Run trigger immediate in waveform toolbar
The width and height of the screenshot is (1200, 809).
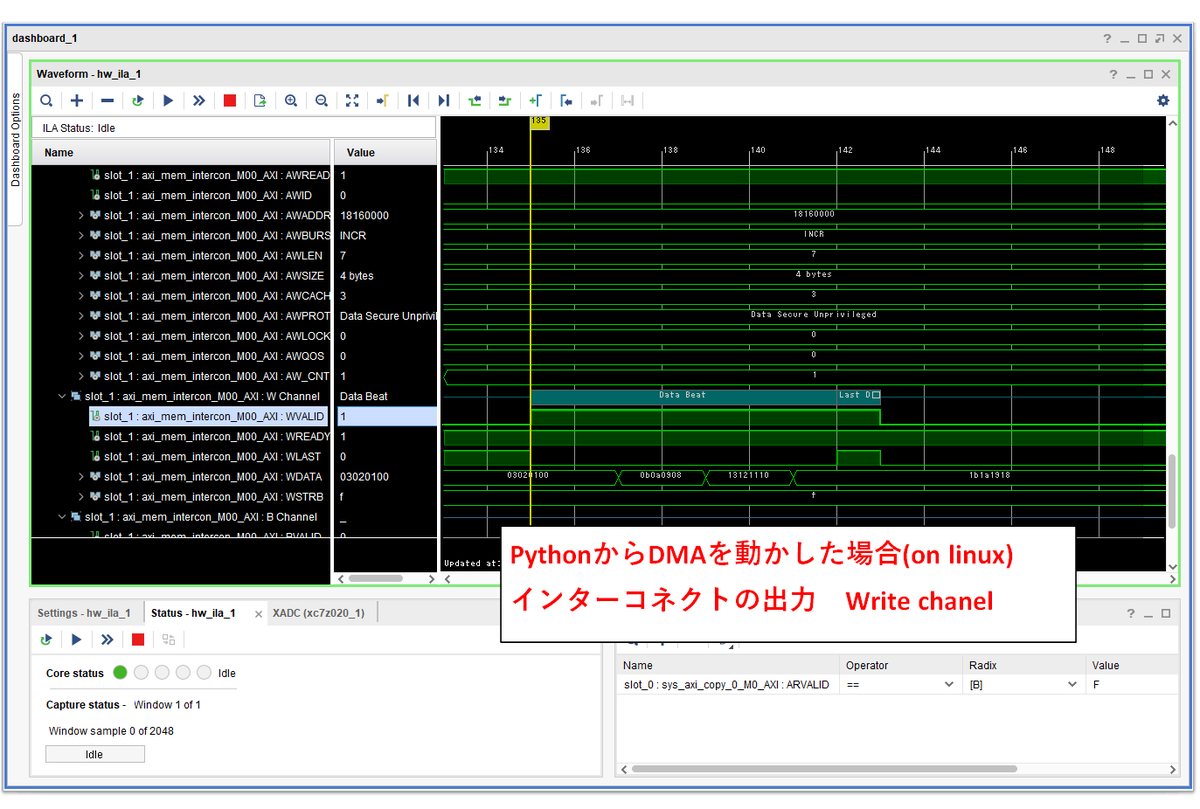pyautogui.click(x=199, y=101)
